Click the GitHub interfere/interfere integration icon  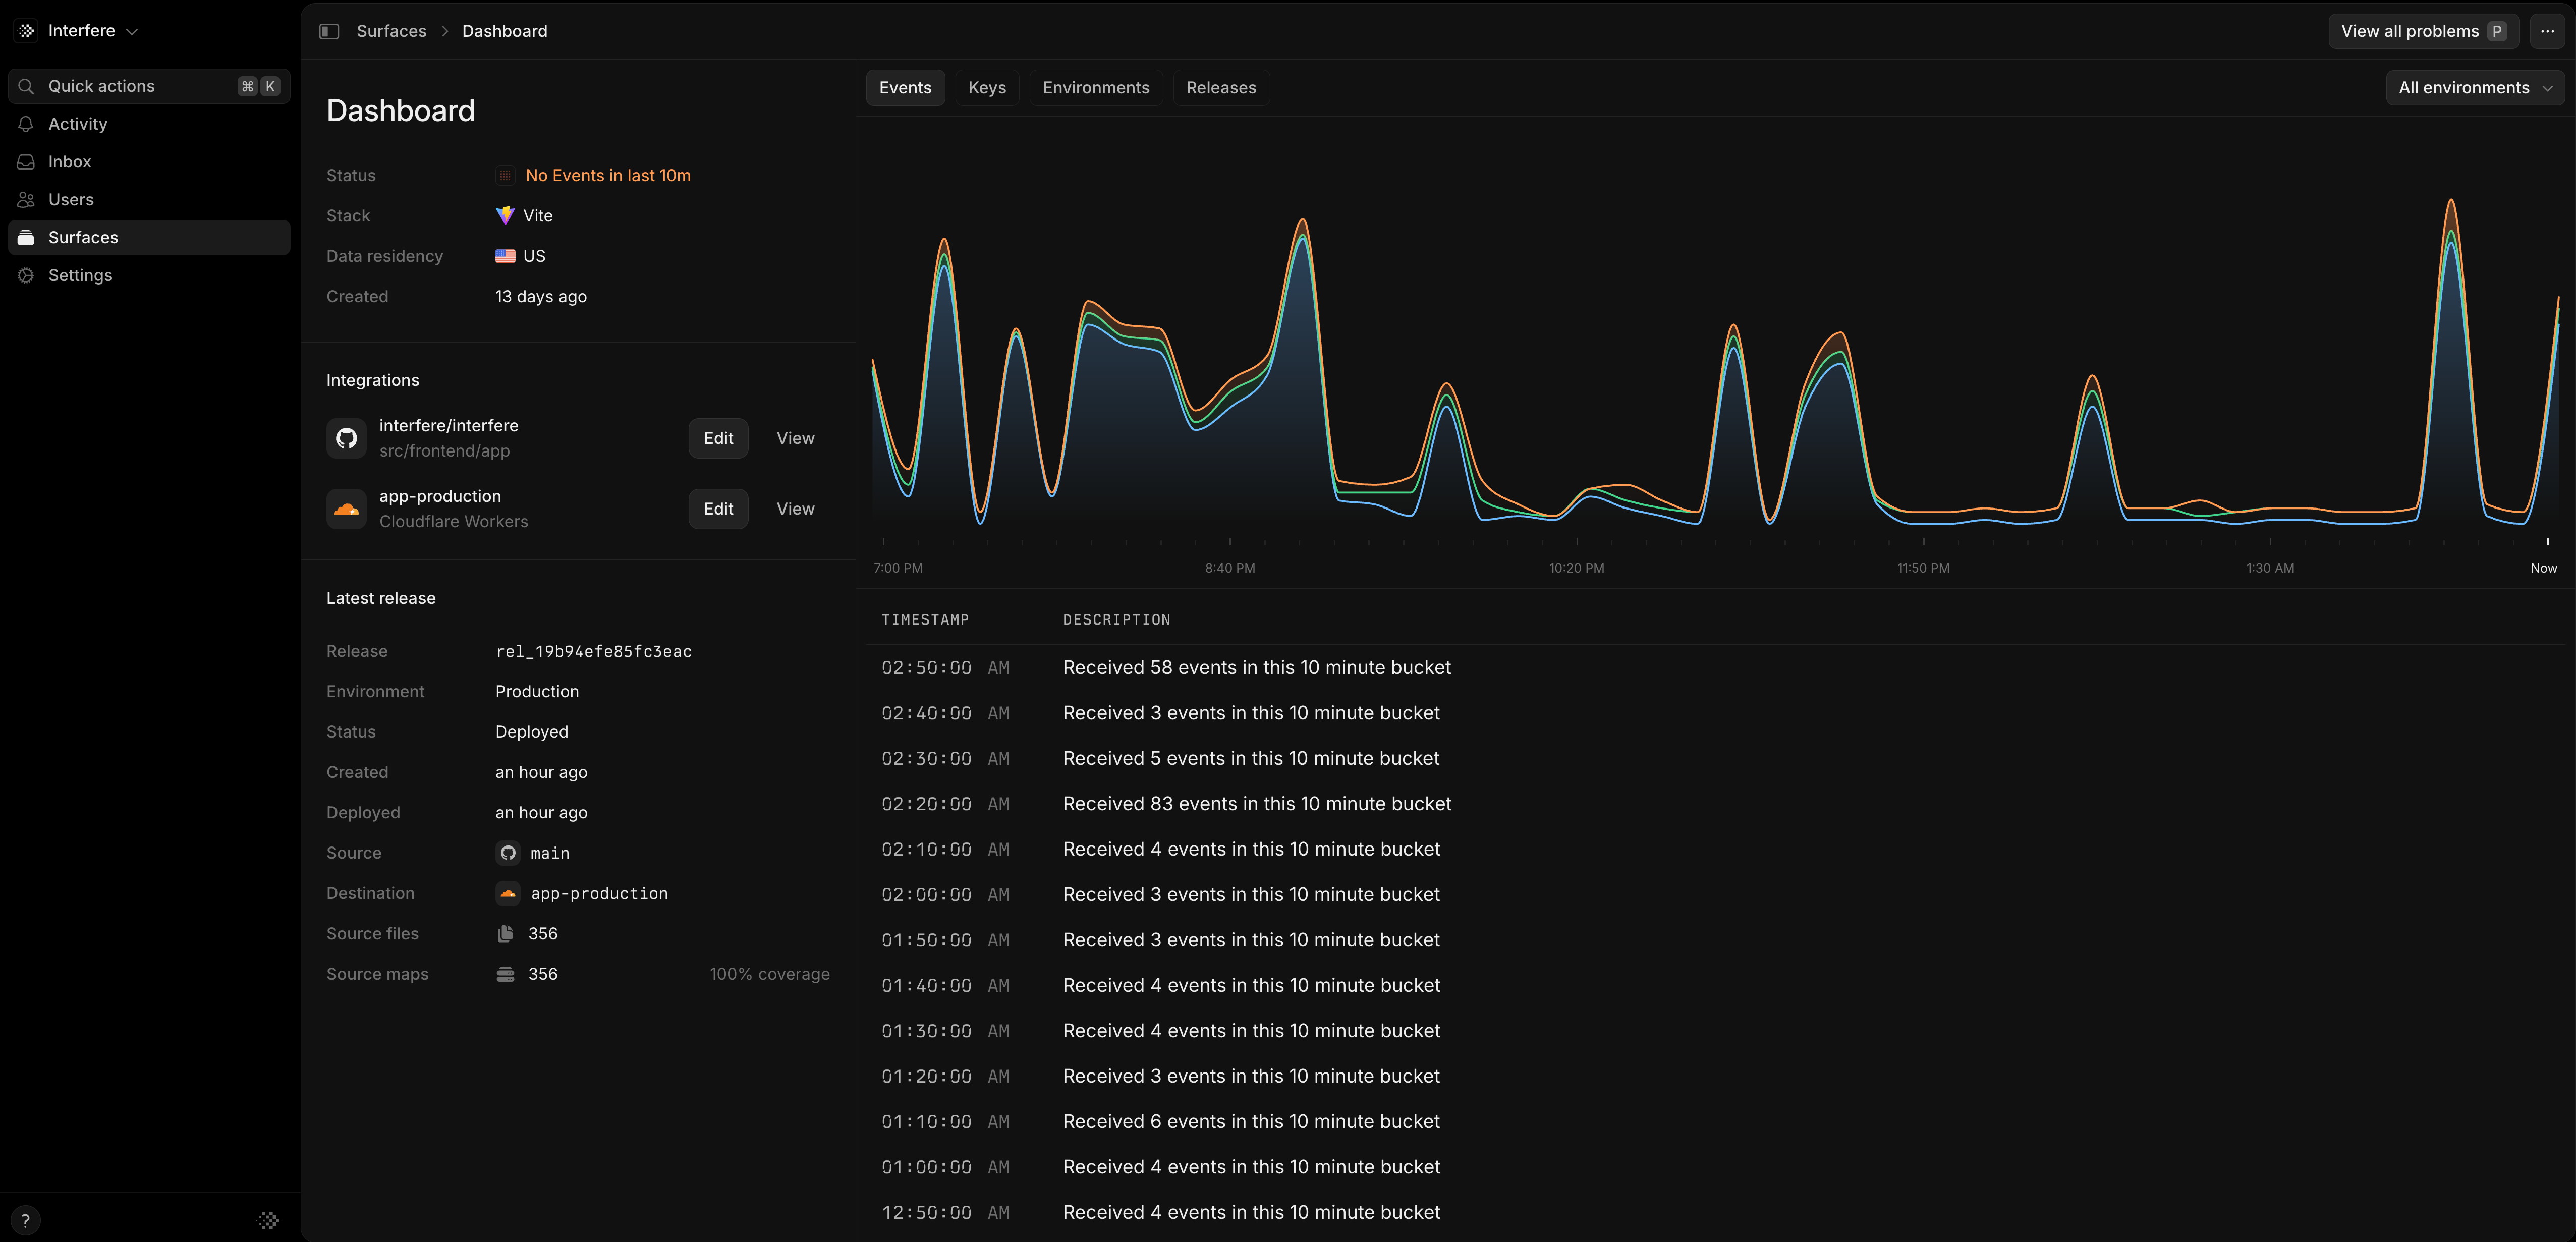(x=346, y=438)
